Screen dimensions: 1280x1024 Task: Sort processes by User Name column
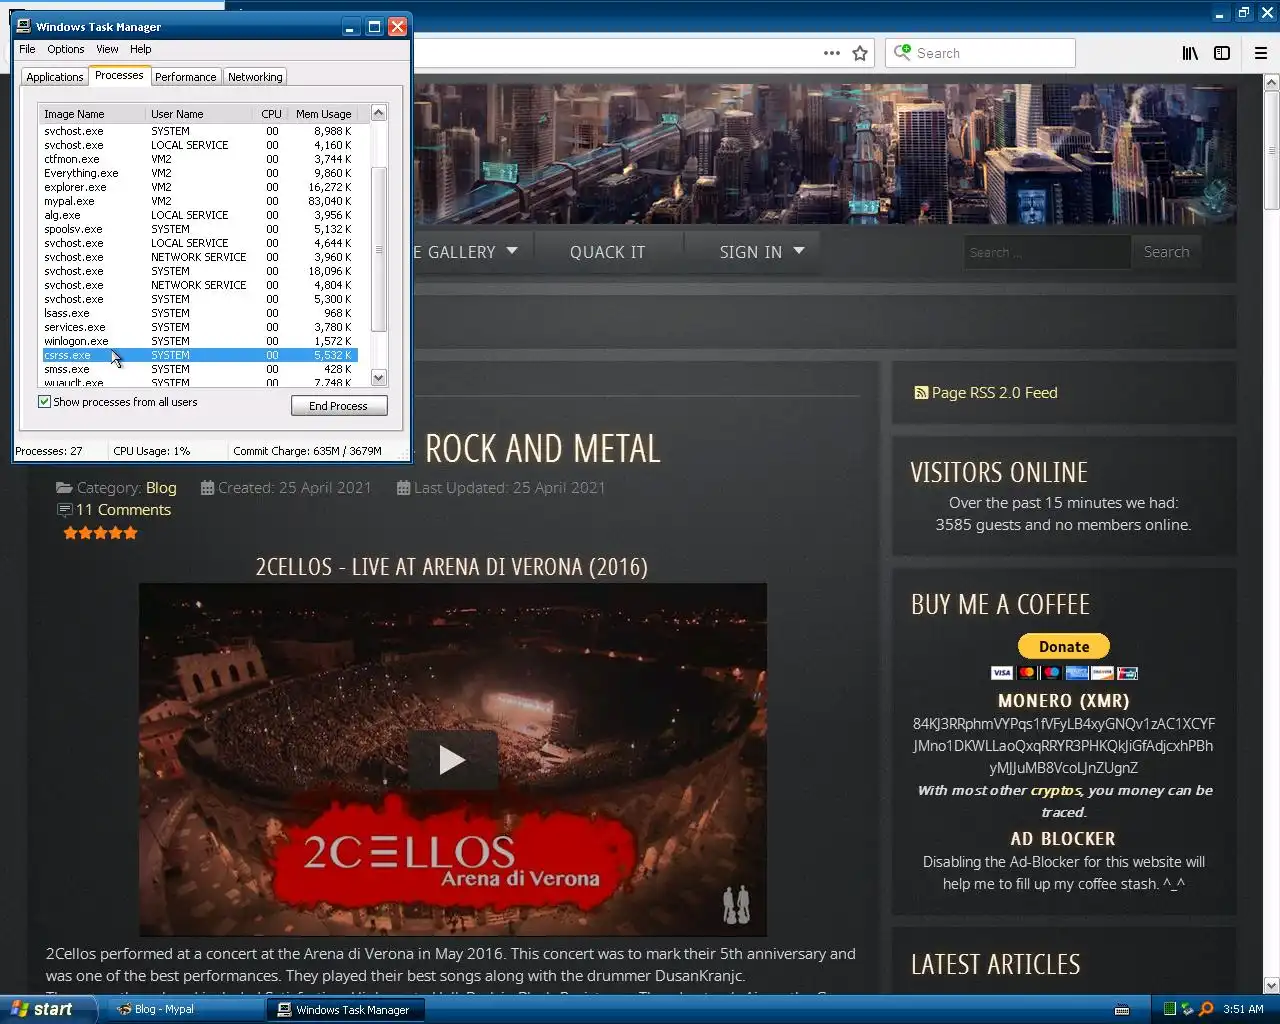(x=199, y=114)
